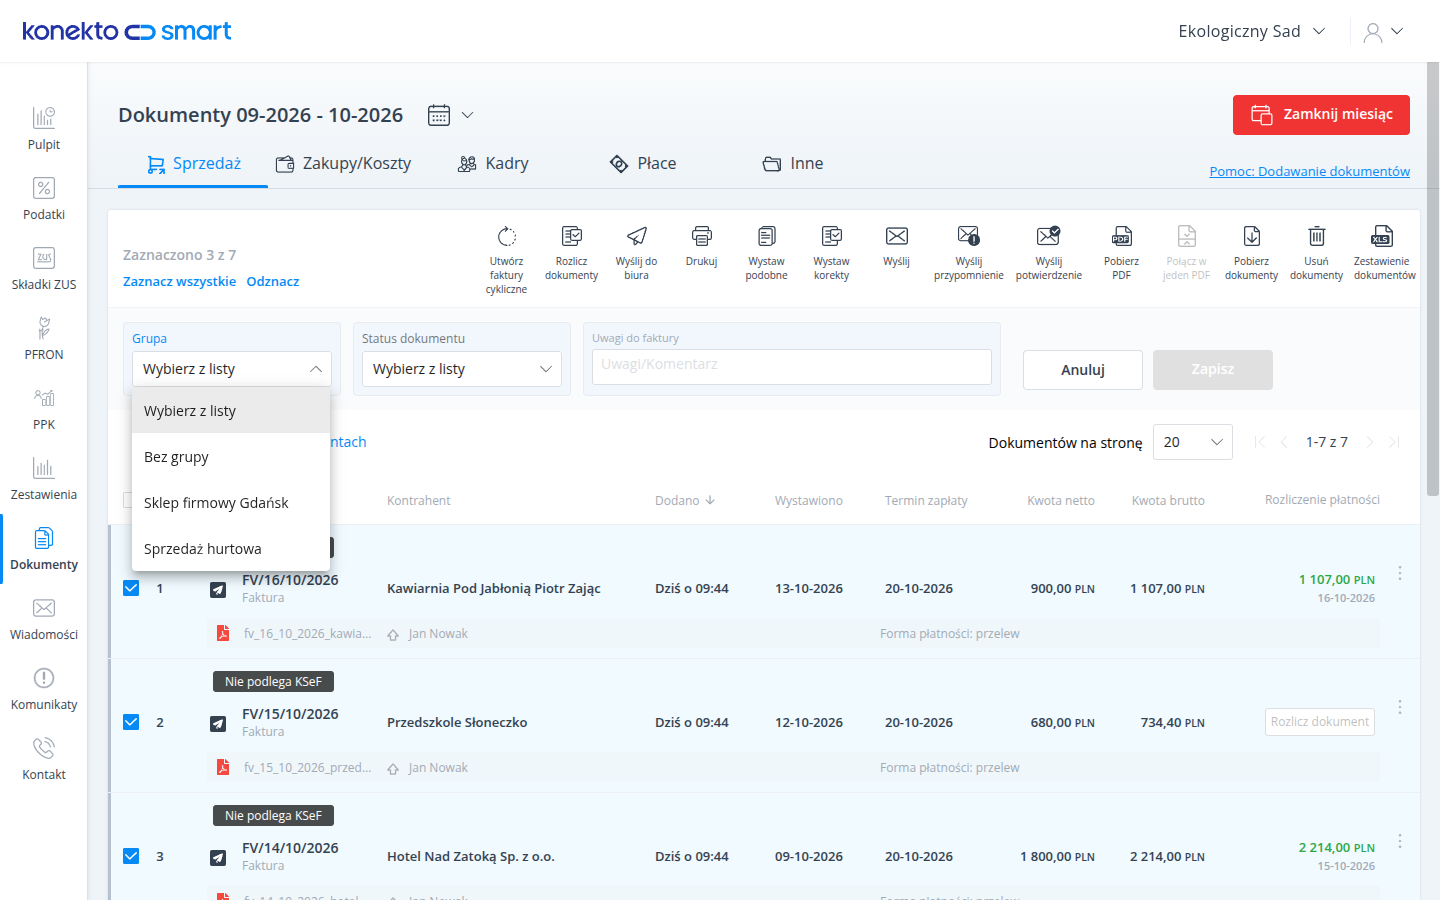Image resolution: width=1440 pixels, height=900 pixels.
Task: Uncheck document row 1 checkbox
Action: [131, 588]
